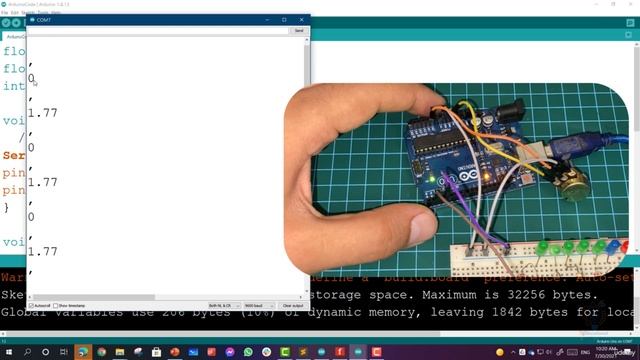Viewport: 640px width, 360px height.
Task: Switch to the active Arduino taskbar icon
Action: click(358, 352)
